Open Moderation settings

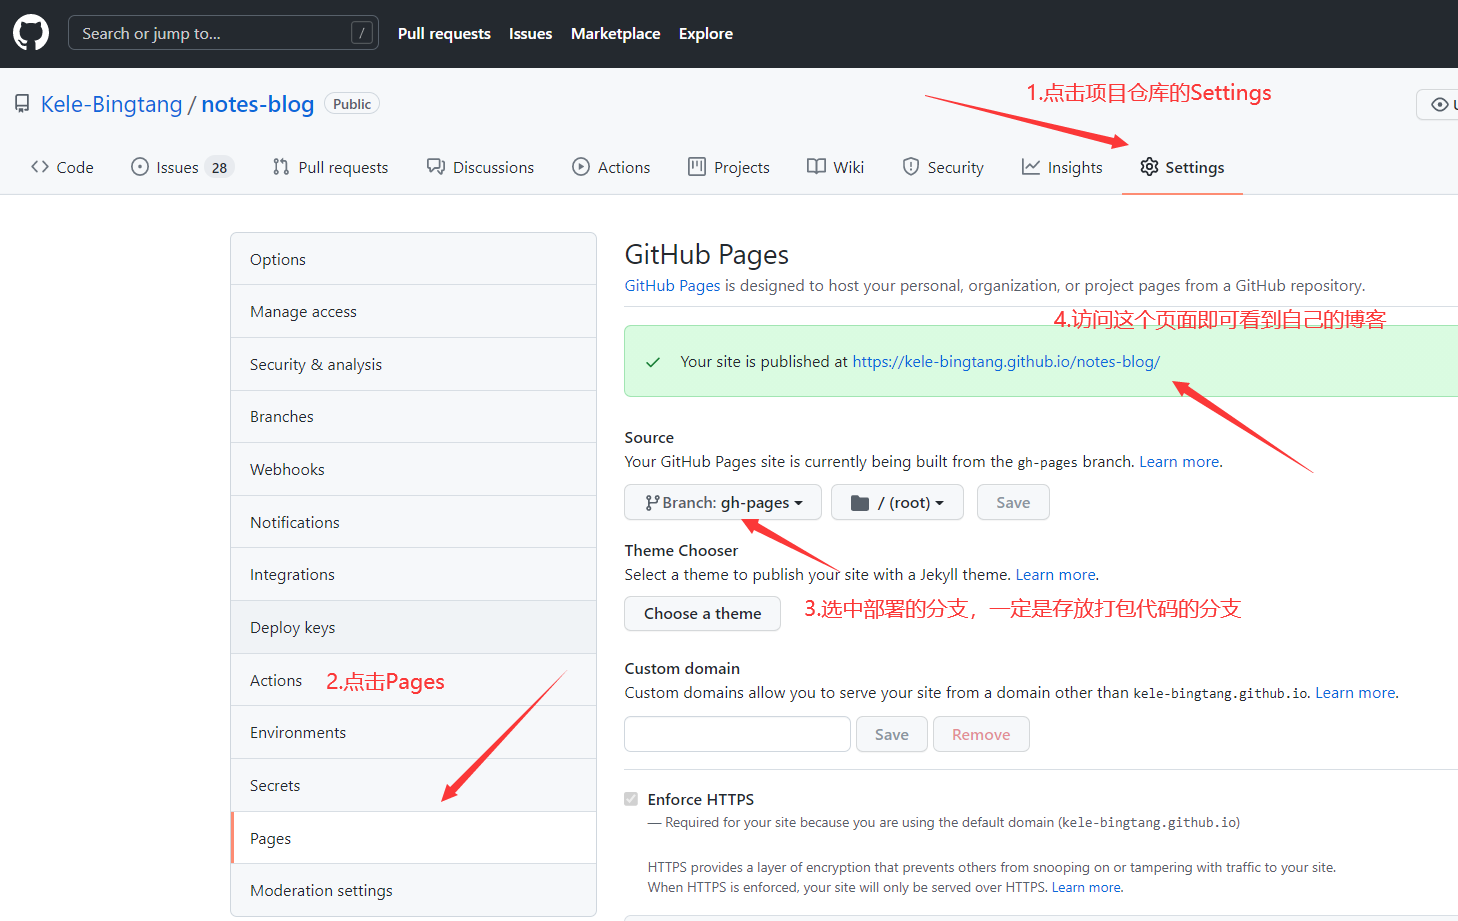coord(413,890)
